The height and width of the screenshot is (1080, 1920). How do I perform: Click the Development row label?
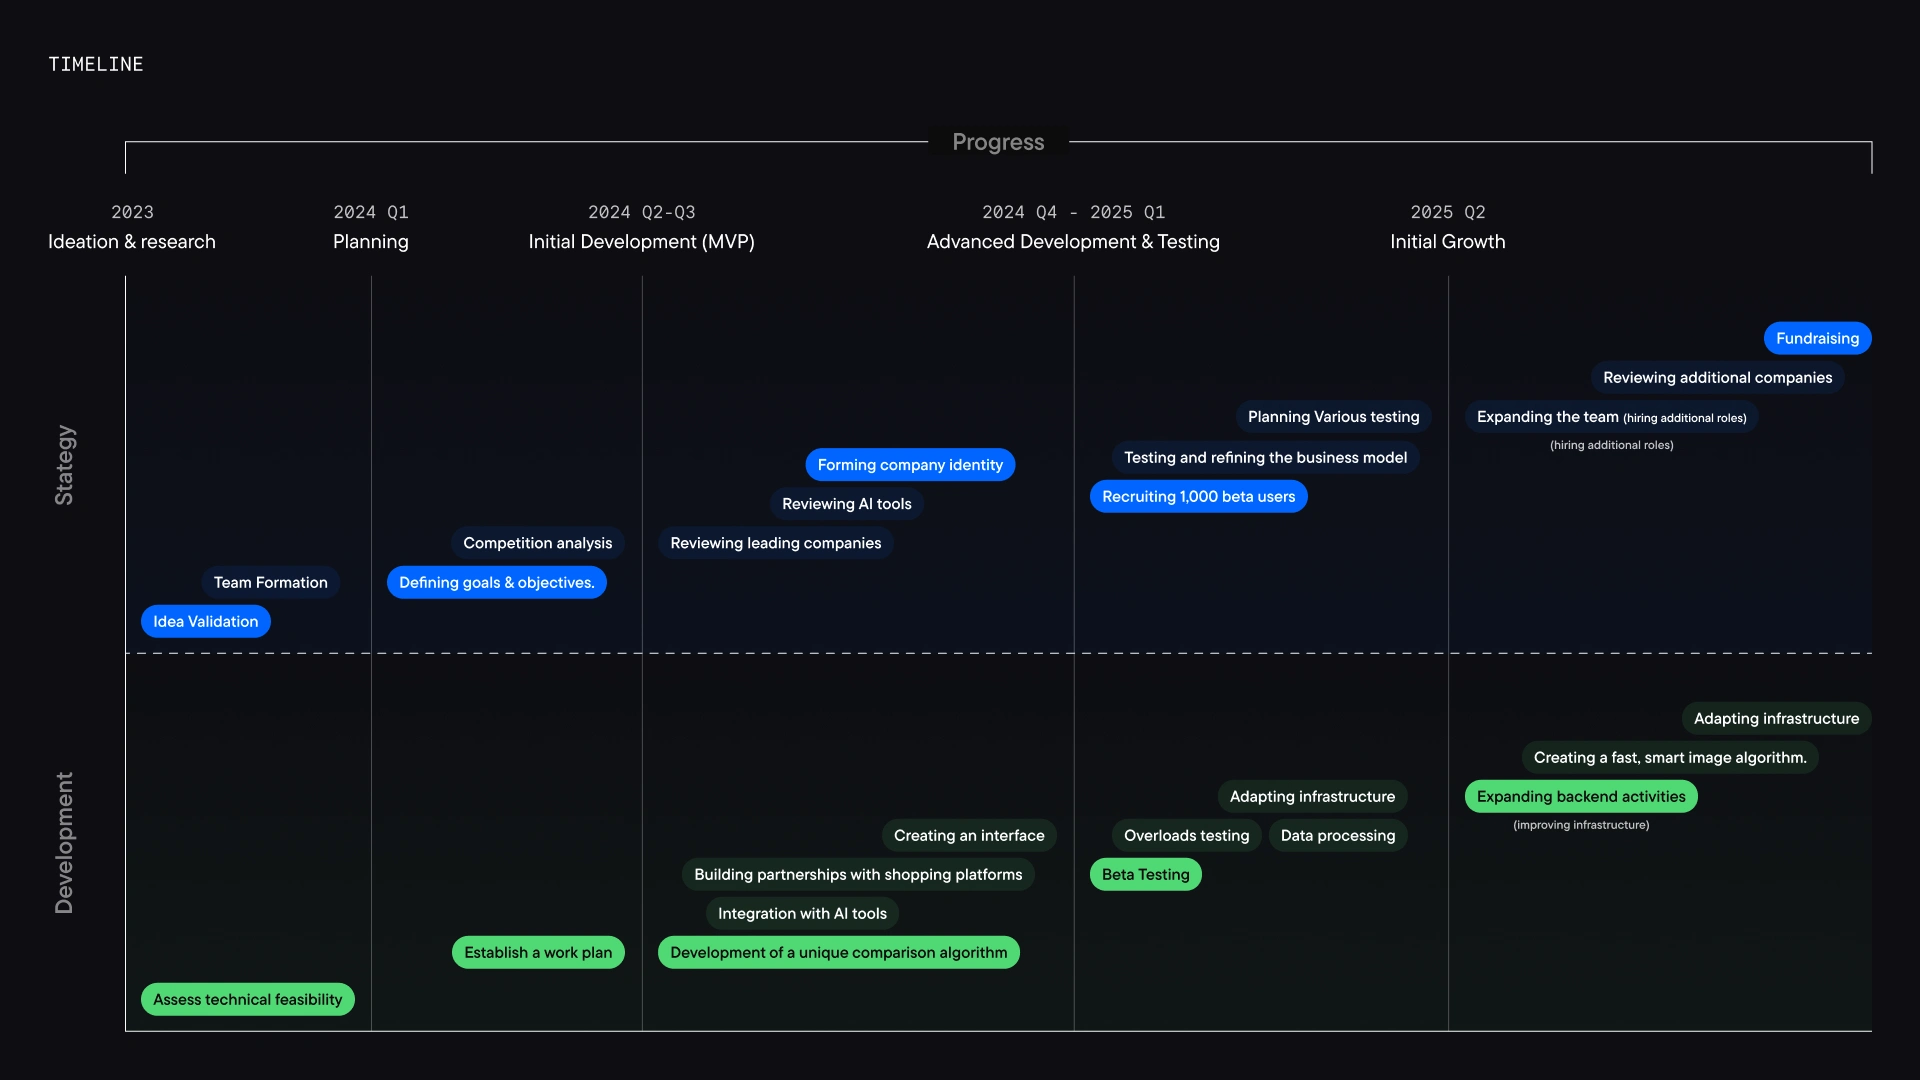pos(64,842)
